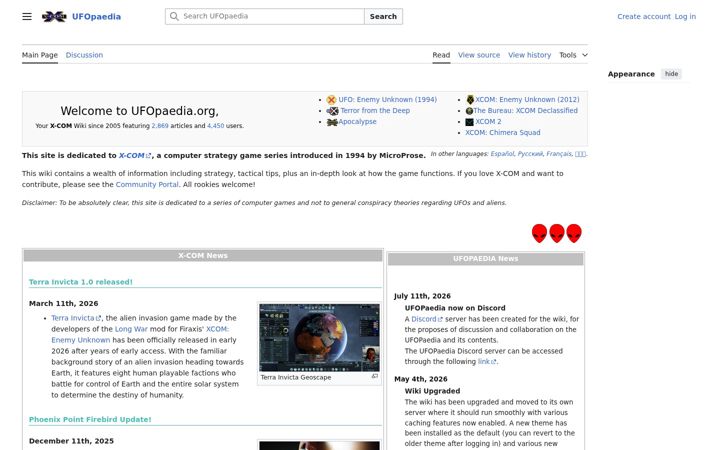Click The Bureau game icon
Viewport: 720px width, 450px height.
tap(469, 111)
